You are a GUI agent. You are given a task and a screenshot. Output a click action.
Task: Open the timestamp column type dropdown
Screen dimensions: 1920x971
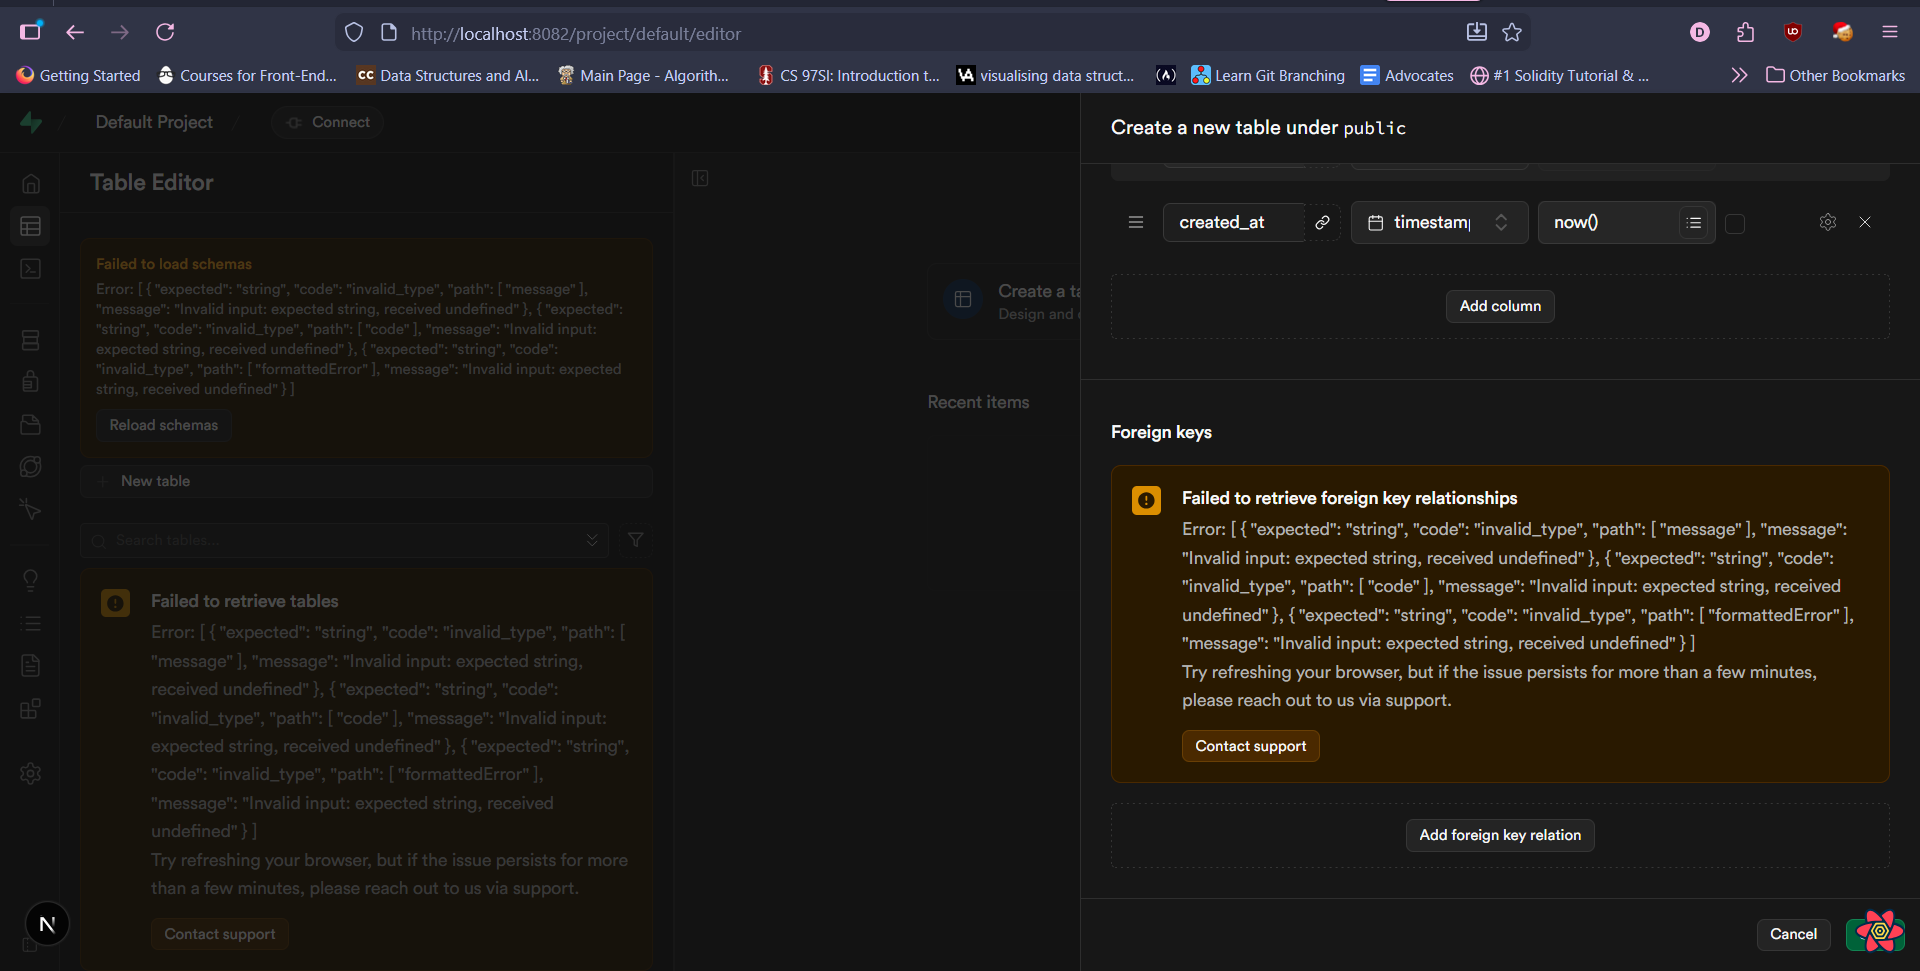pyautogui.click(x=1439, y=222)
